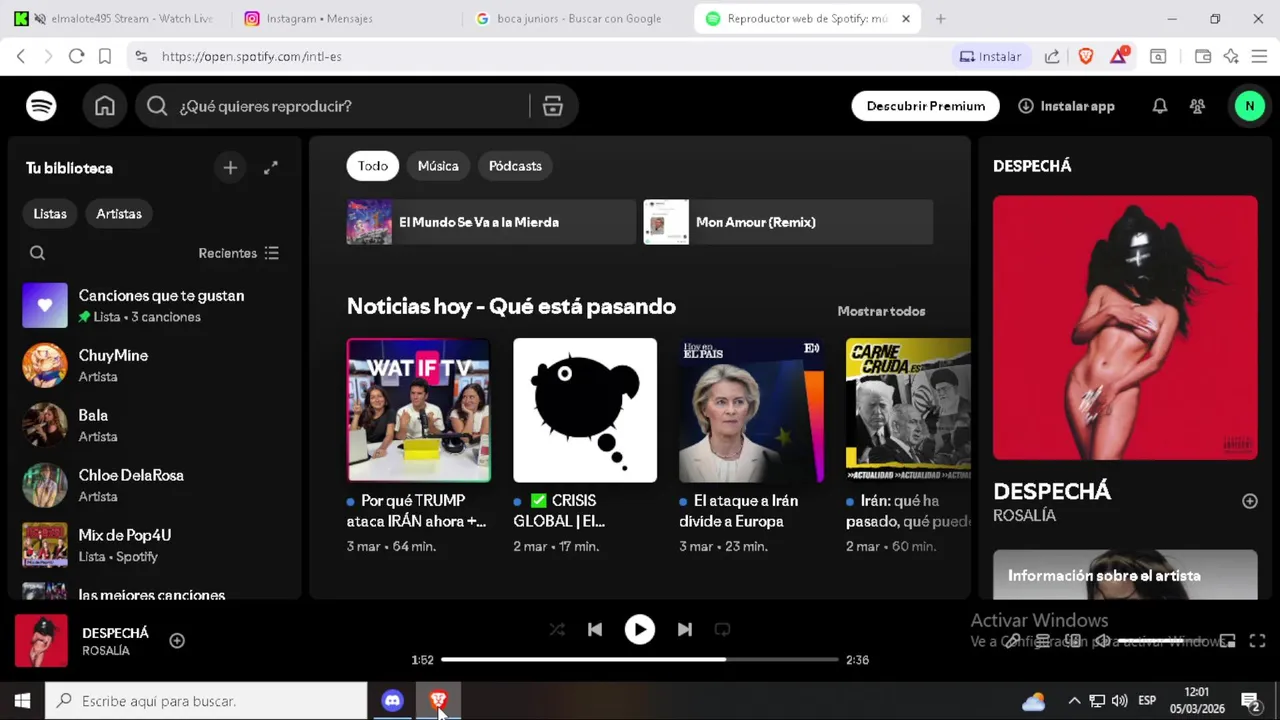Play the current song DESPECHÁ

[640, 629]
